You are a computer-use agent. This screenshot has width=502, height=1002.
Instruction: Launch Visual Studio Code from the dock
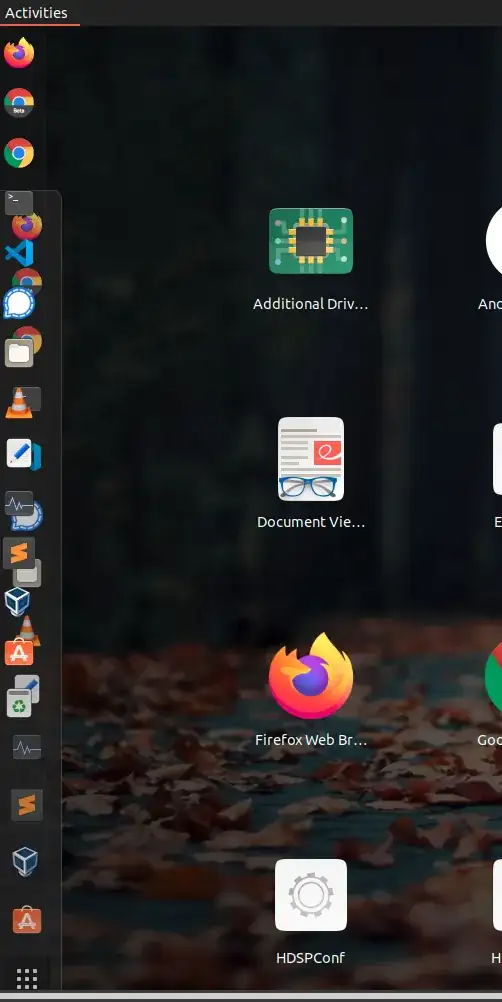point(19,253)
